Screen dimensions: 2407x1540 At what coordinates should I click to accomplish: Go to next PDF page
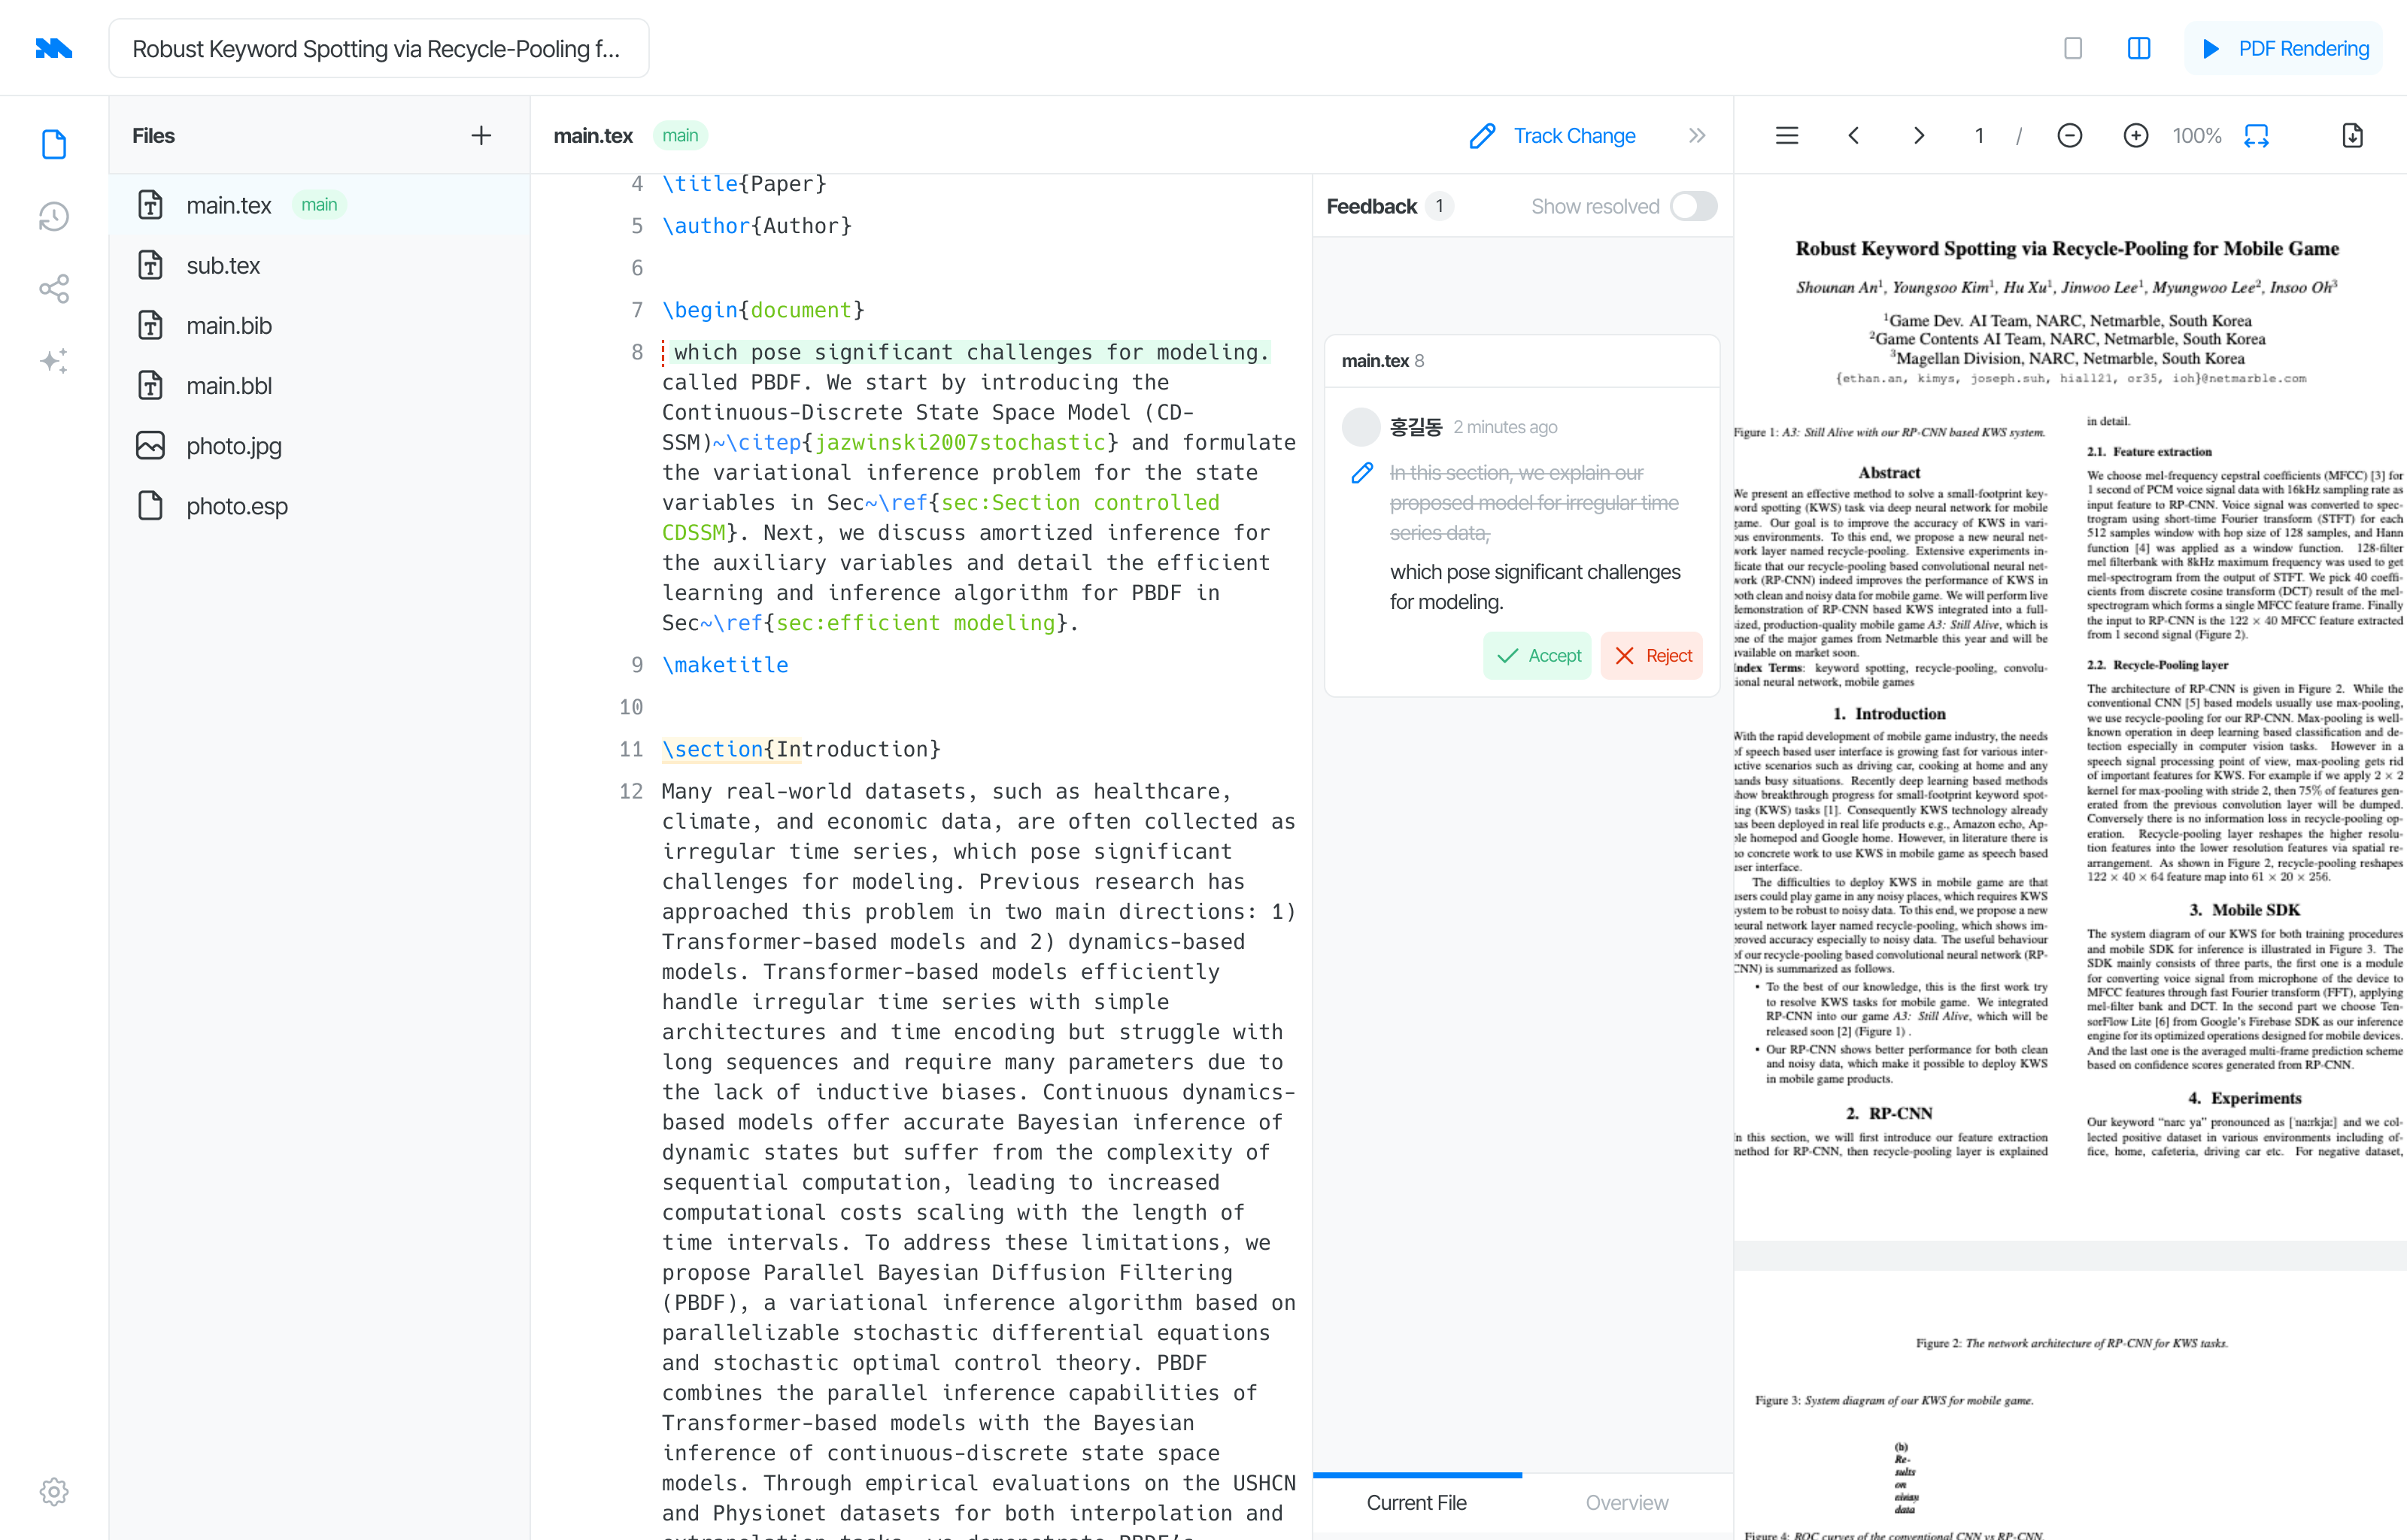click(1918, 136)
